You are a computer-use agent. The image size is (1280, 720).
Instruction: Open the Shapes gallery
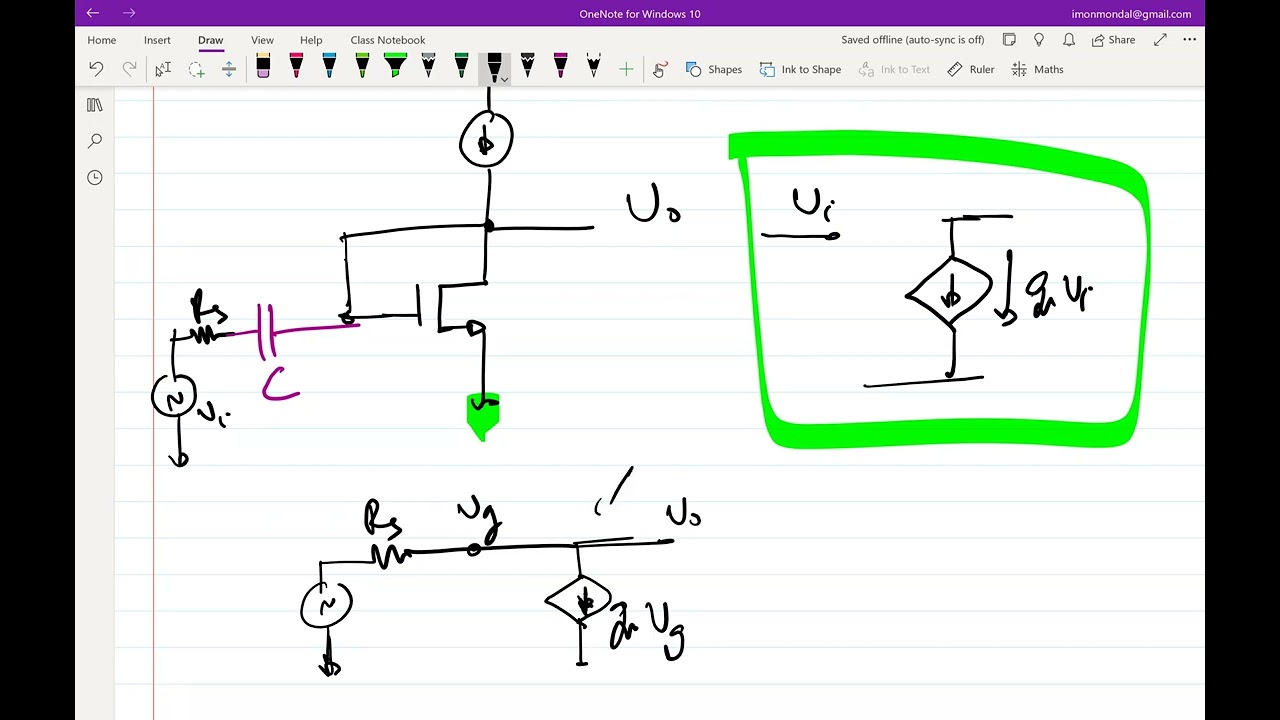714,69
